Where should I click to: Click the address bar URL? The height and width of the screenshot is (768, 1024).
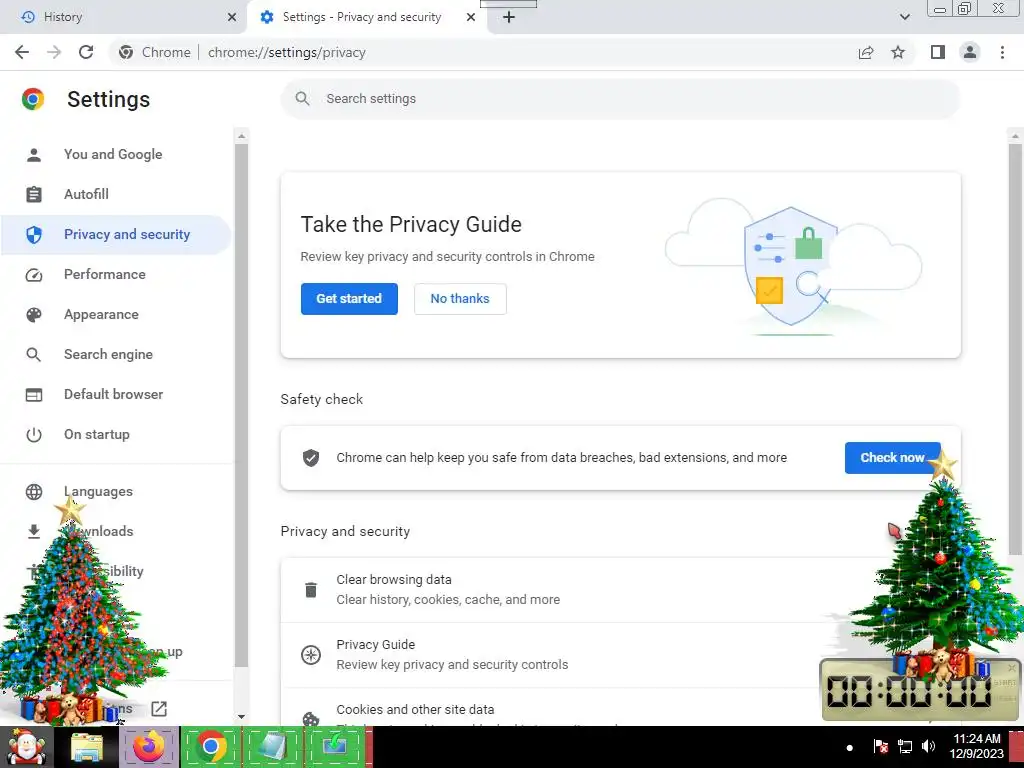(x=287, y=52)
